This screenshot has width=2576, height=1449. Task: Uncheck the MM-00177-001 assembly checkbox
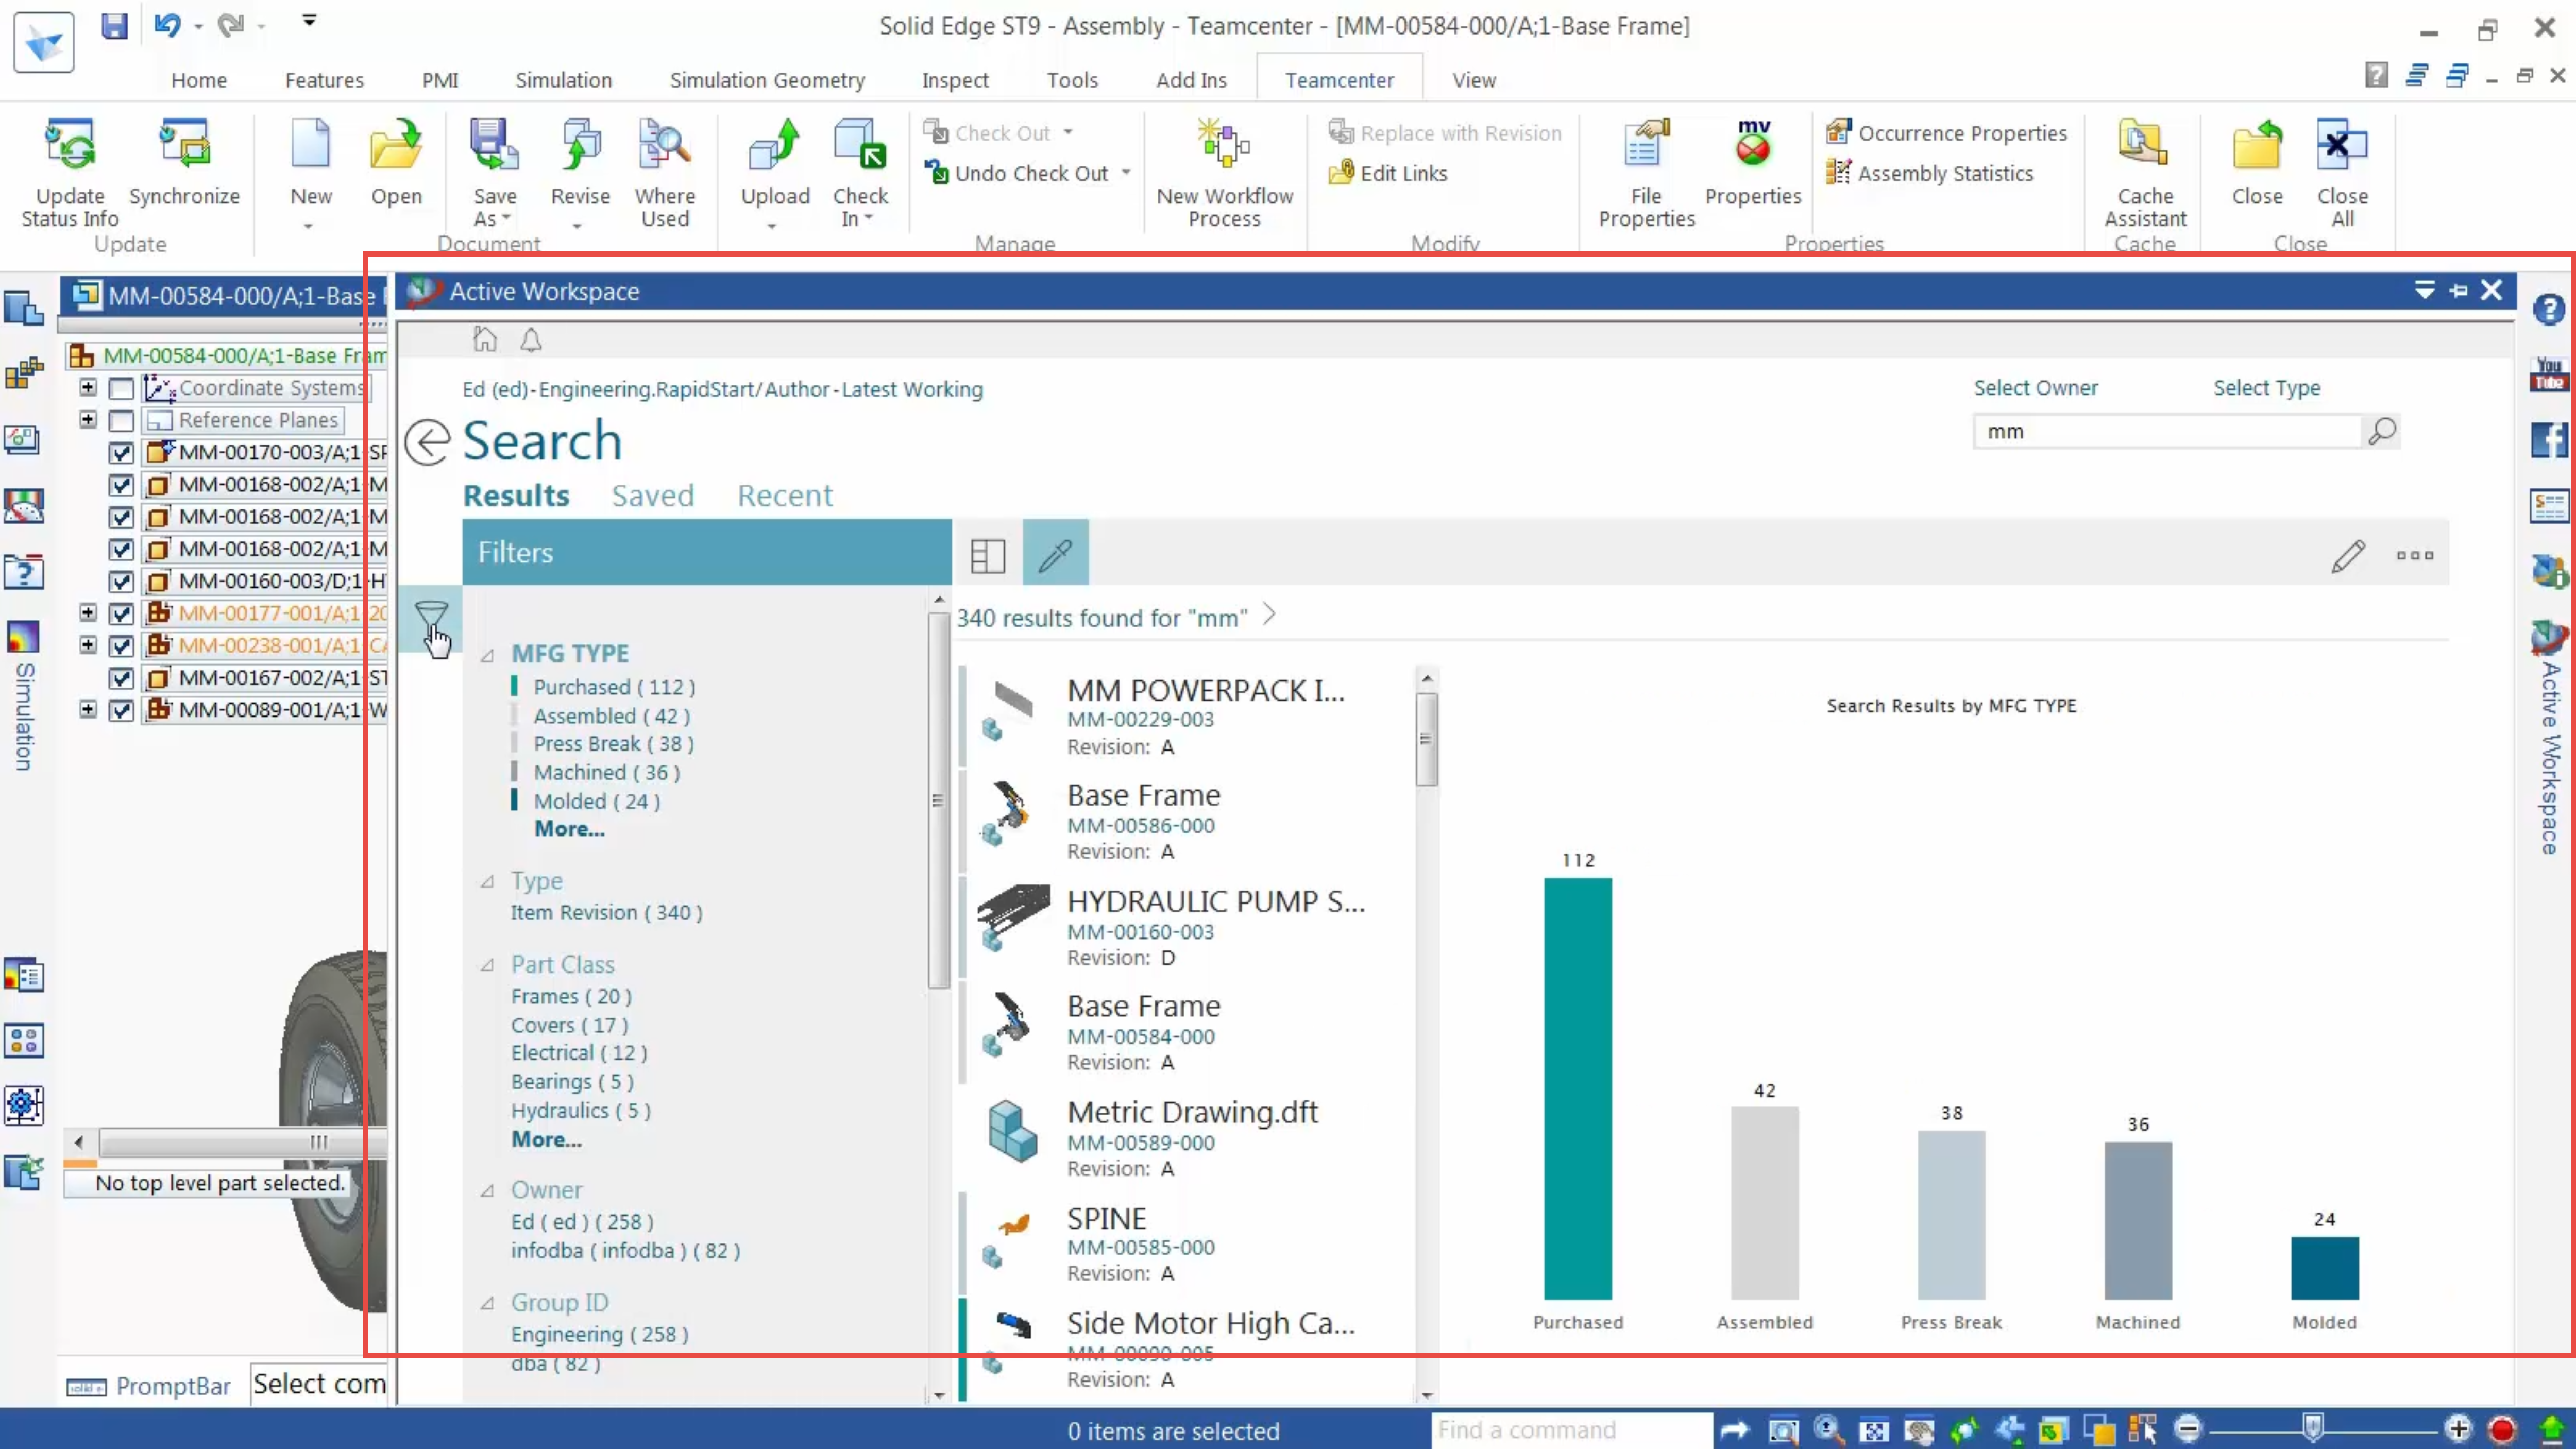point(121,613)
